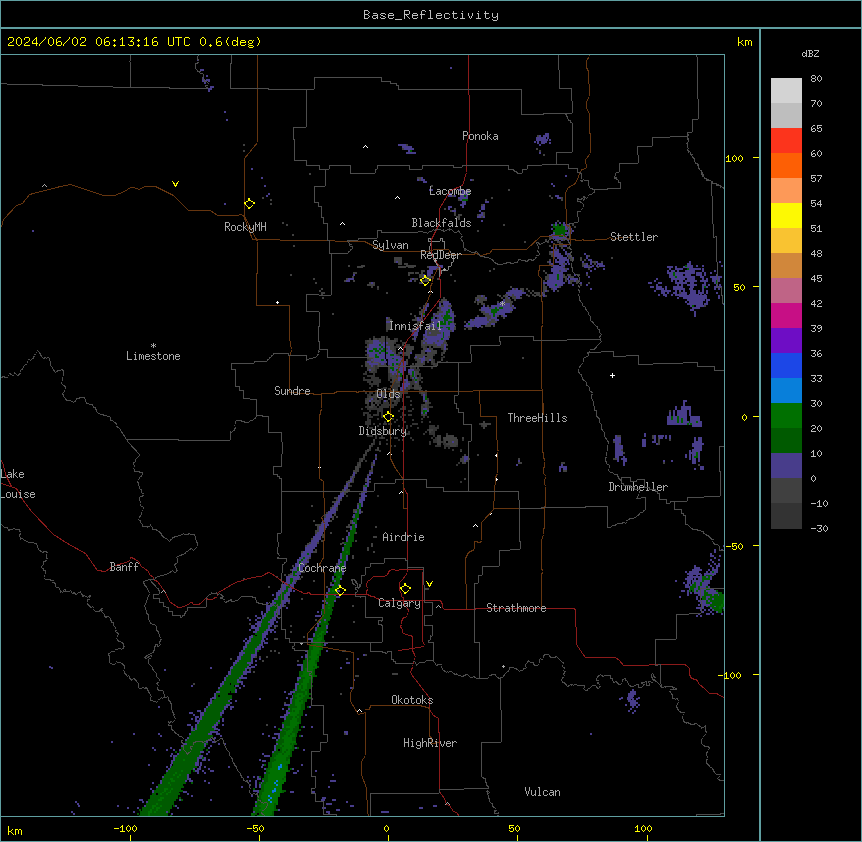The height and width of the screenshot is (842, 862).
Task: Choose the orange swatch between 60 and 57
Action: pos(786,165)
